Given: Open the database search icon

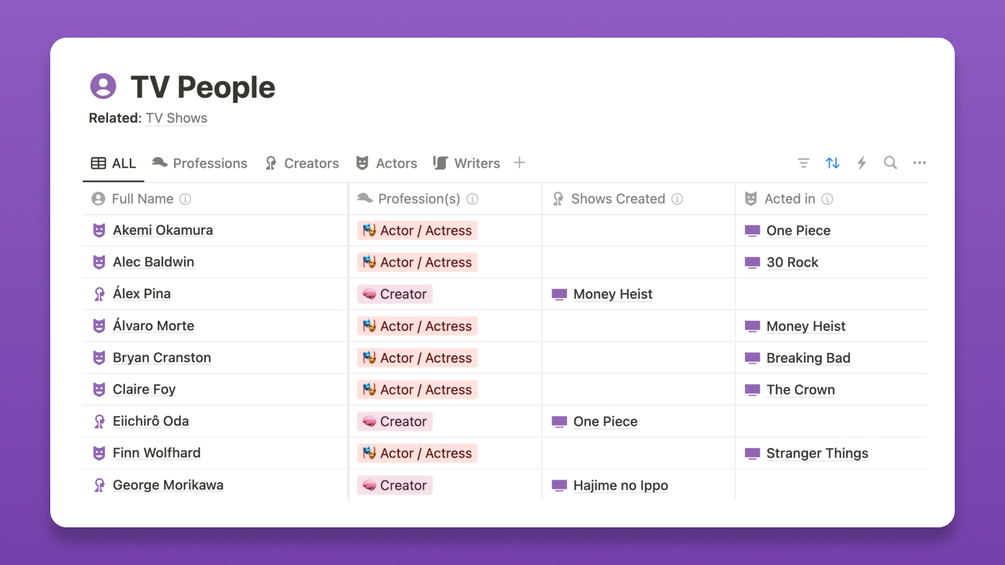Looking at the screenshot, I should 890,163.
